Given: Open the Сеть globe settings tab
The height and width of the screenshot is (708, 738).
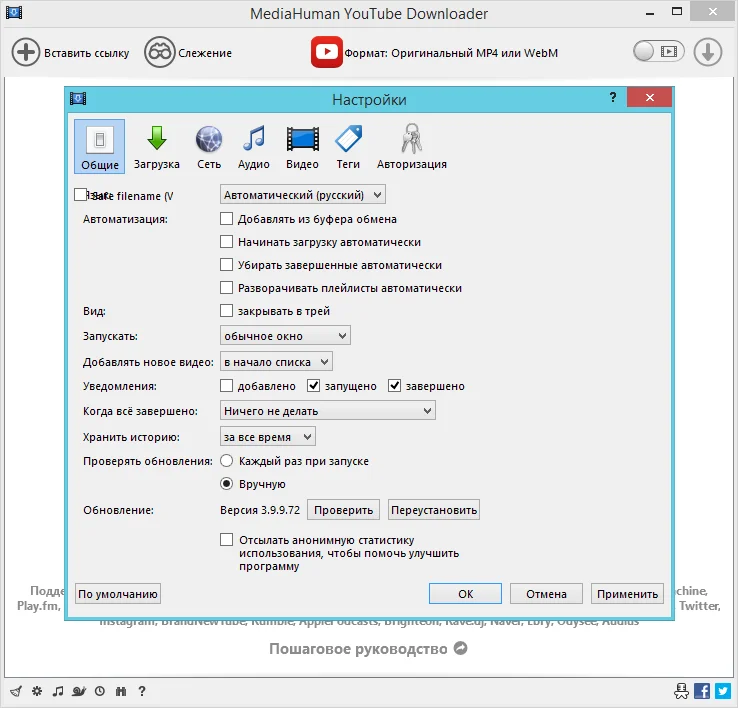Looking at the screenshot, I should (x=209, y=147).
